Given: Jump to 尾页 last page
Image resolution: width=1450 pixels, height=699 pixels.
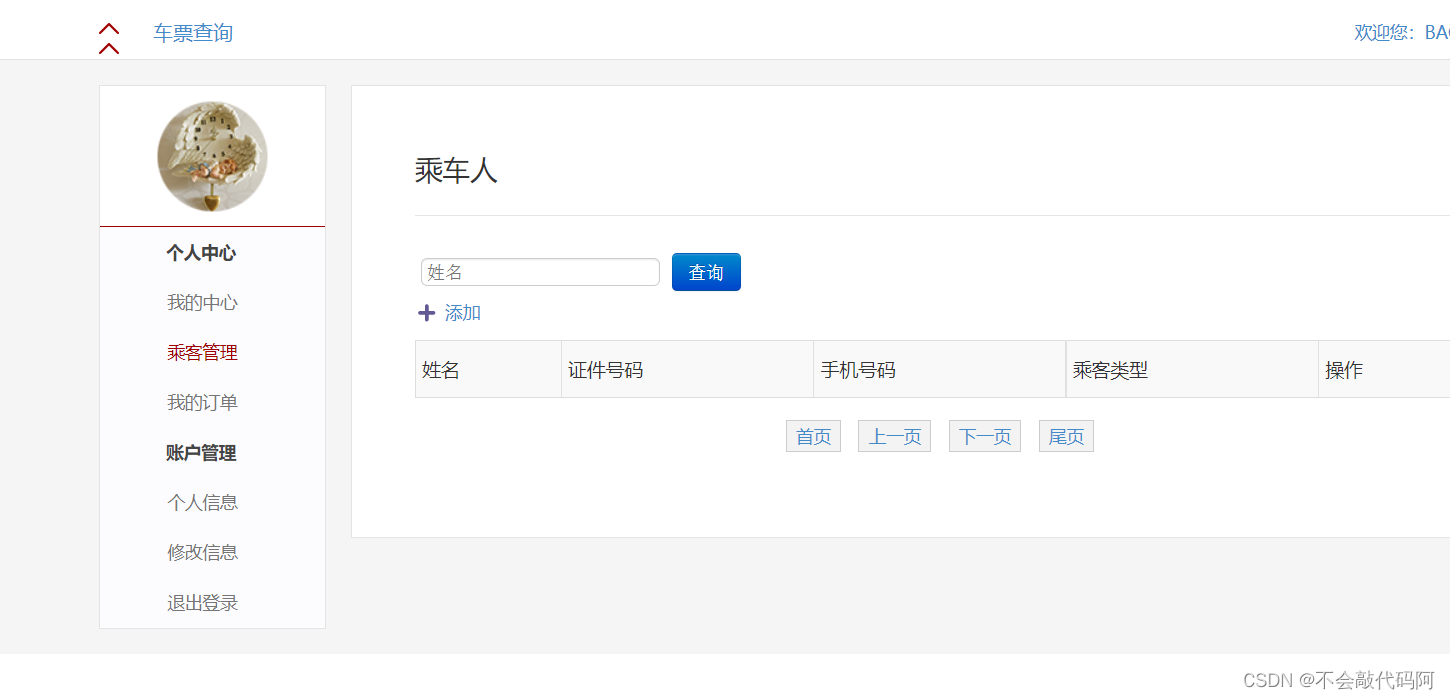Looking at the screenshot, I should [x=1065, y=436].
